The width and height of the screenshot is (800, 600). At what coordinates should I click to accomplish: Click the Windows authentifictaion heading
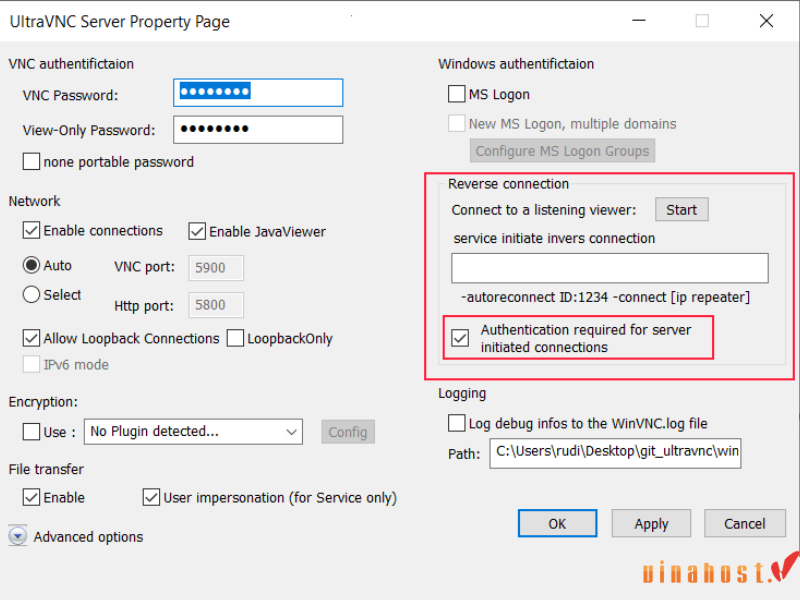(516, 64)
